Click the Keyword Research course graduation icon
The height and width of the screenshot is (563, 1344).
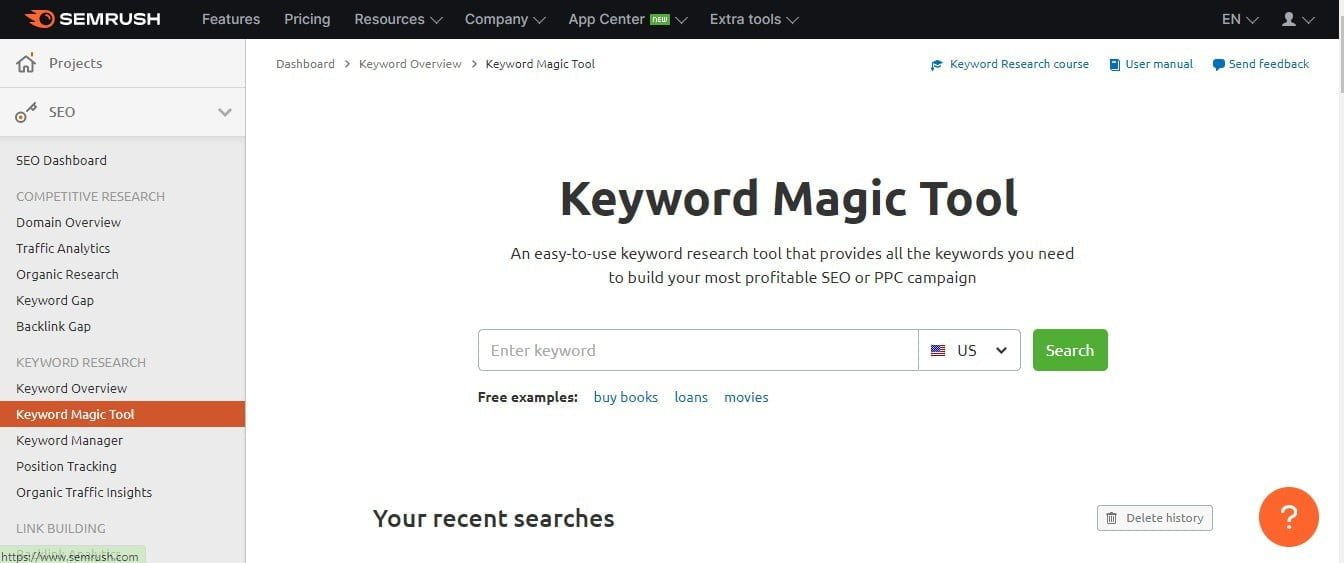click(937, 65)
